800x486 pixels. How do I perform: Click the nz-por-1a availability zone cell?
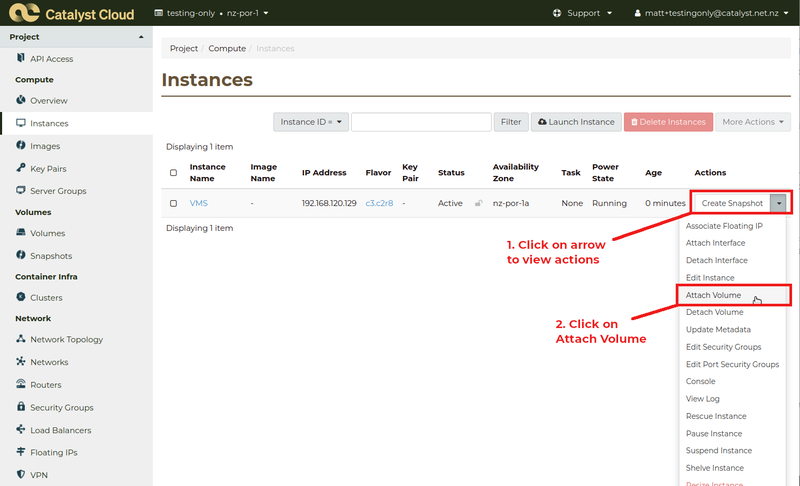click(x=511, y=203)
